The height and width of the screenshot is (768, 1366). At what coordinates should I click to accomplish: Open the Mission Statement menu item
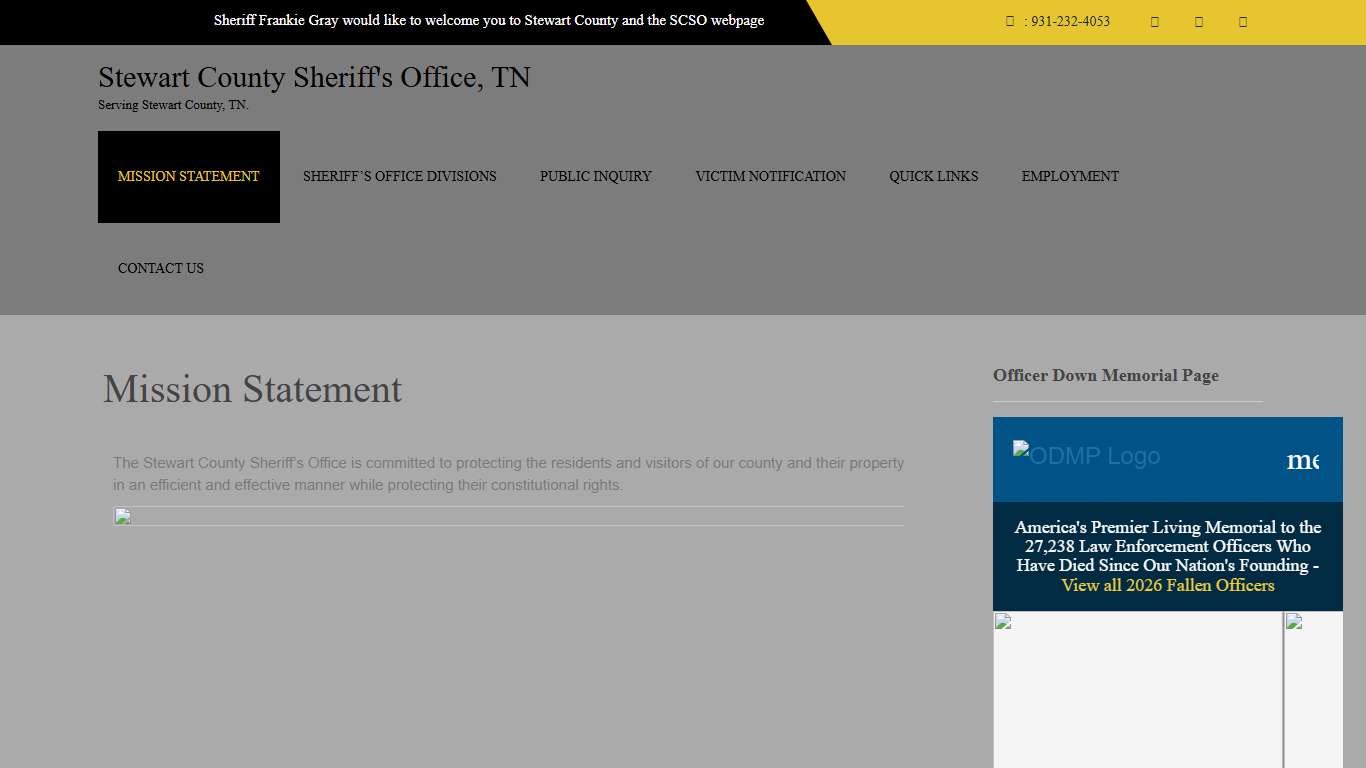(x=188, y=176)
